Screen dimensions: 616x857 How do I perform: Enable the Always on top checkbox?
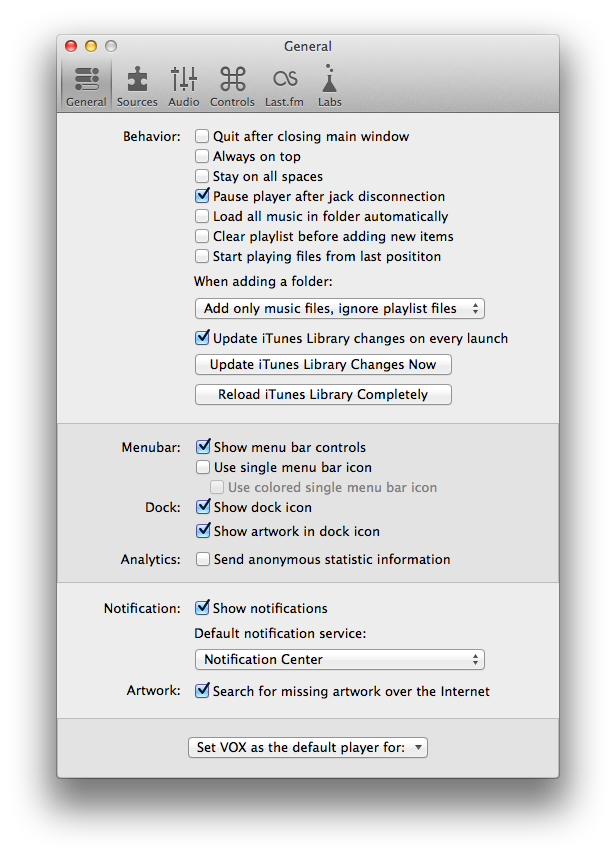coord(202,157)
